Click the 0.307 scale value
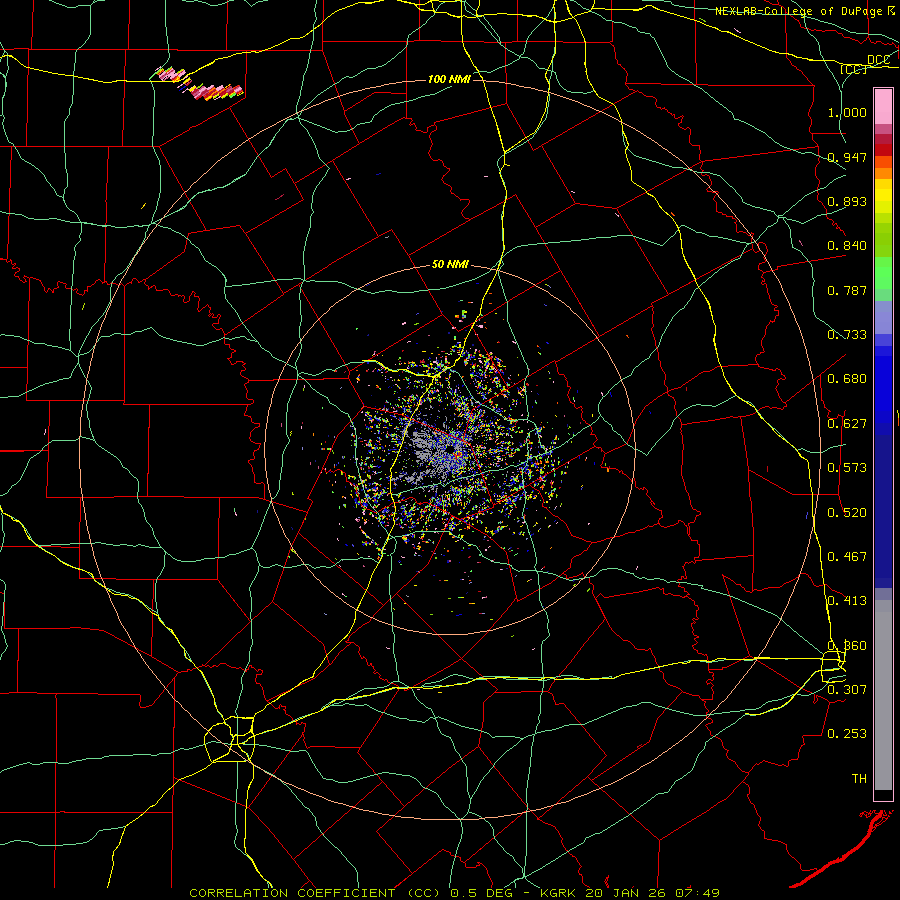 tap(847, 689)
